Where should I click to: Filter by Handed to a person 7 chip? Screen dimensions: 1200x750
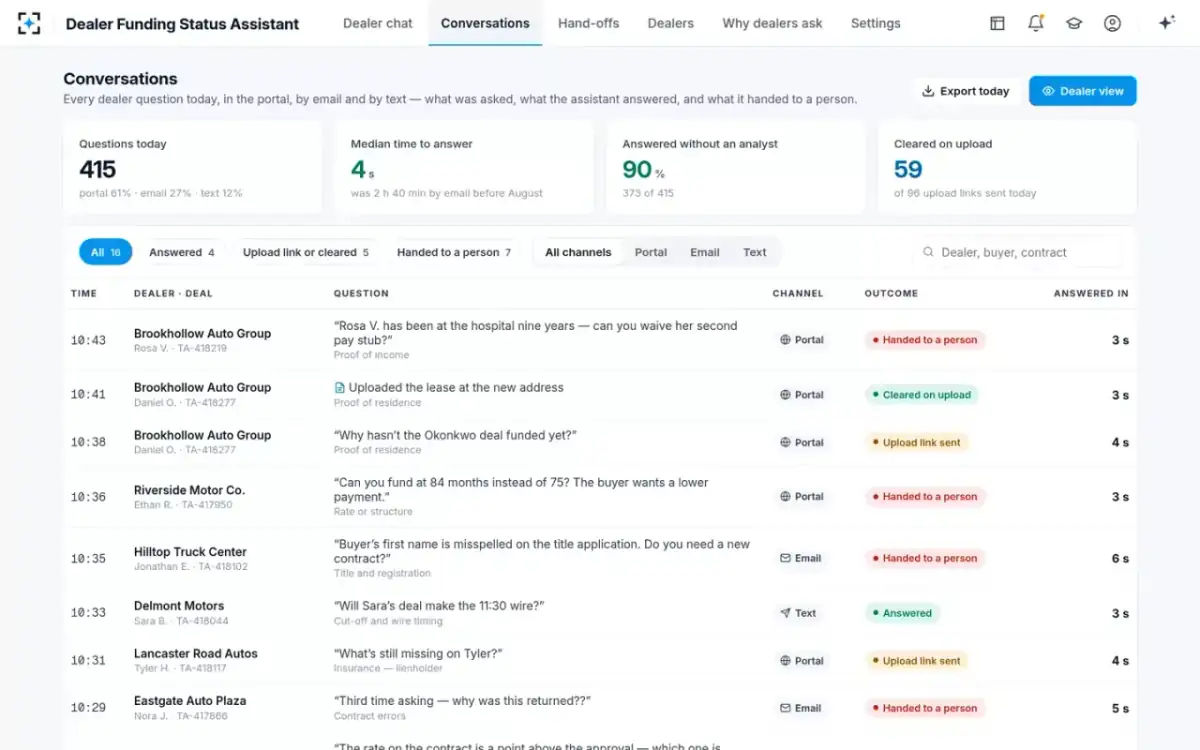click(454, 252)
